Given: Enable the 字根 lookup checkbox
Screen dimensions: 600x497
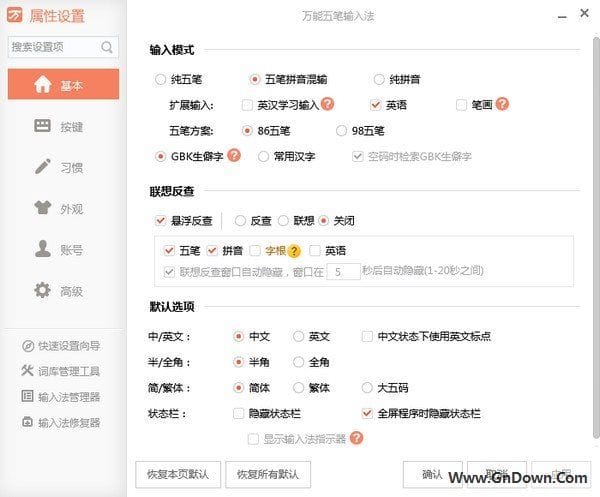Looking at the screenshot, I should pos(255,251).
